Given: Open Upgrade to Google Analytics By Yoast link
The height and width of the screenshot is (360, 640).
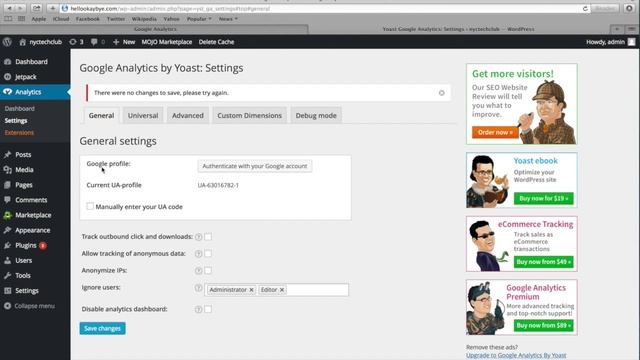Looking at the screenshot, I should [x=516, y=356].
